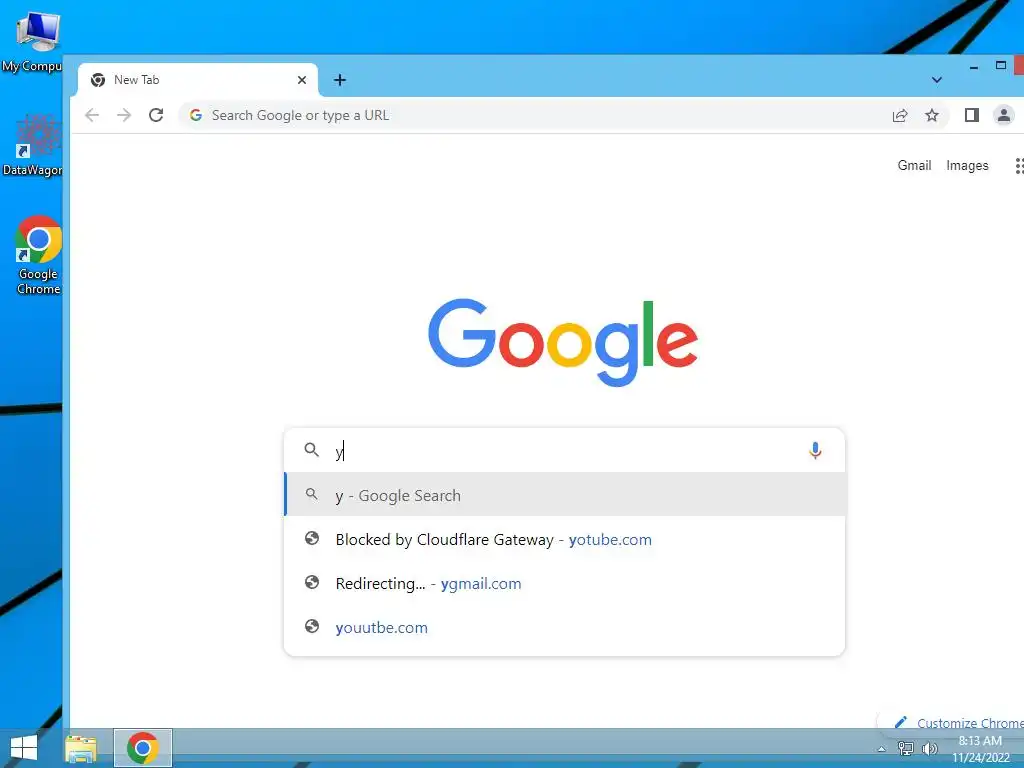This screenshot has height=768, width=1024.
Task: Minimize the Chrome window
Action: pyautogui.click(x=974, y=67)
